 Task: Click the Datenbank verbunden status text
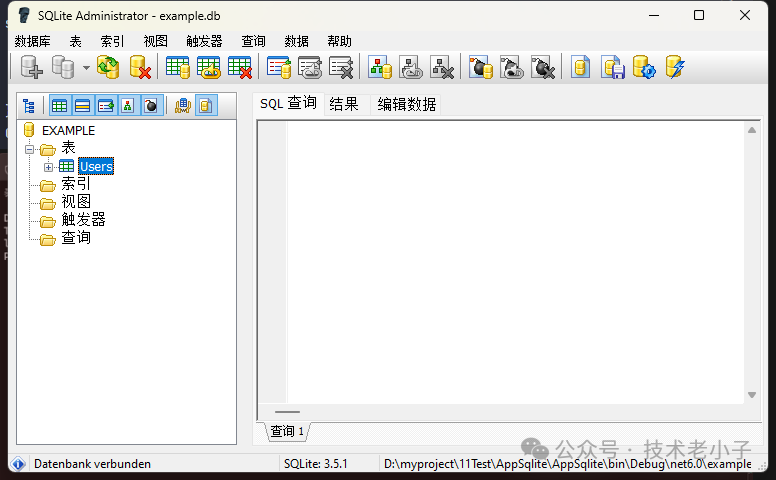tap(92, 464)
